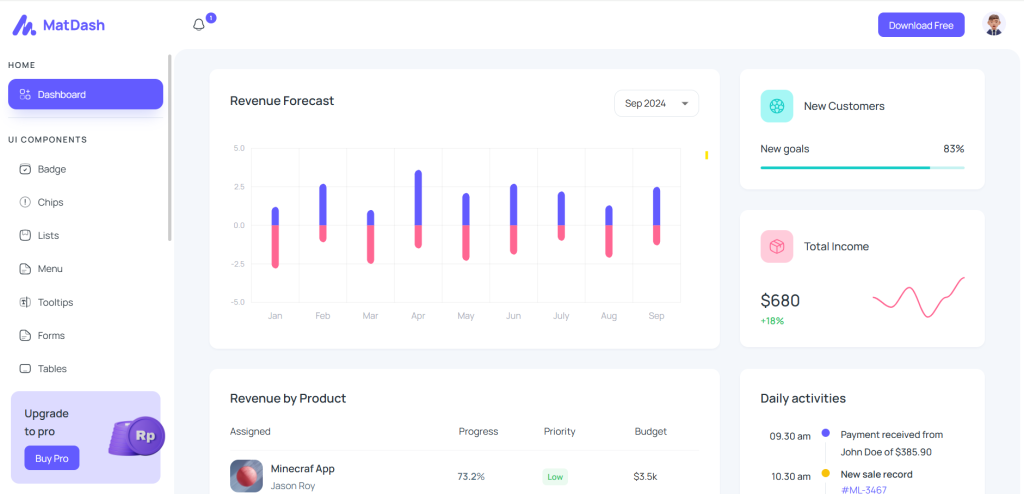This screenshot has height=494, width=1024.
Task: Open the notifications bell icon
Action: tap(199, 25)
